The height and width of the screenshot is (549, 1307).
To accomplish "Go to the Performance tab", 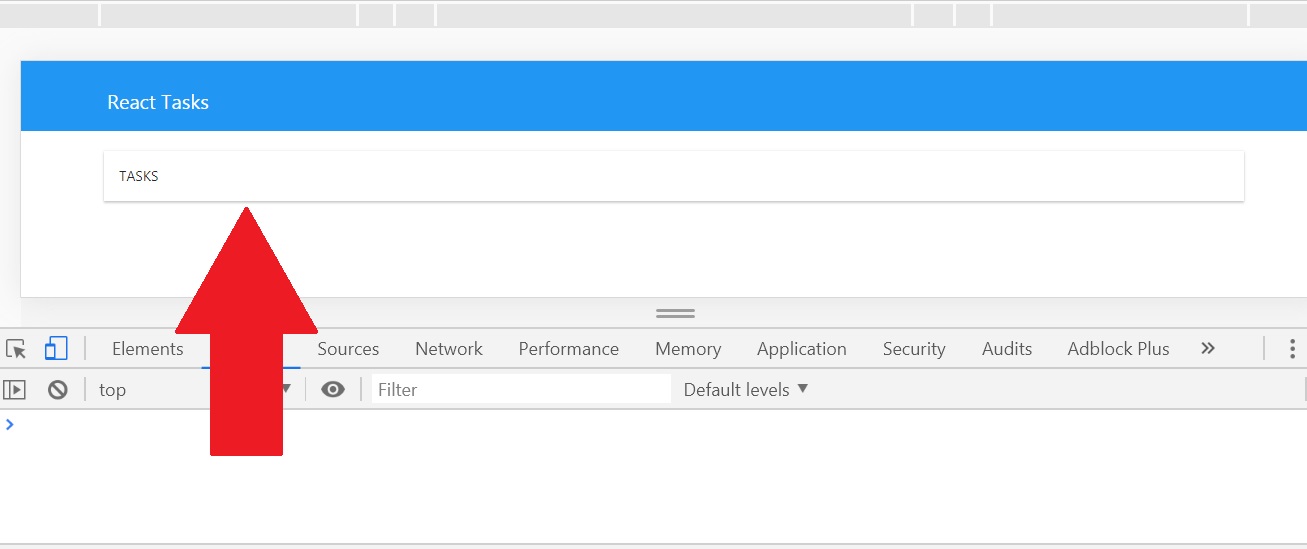I will (568, 349).
